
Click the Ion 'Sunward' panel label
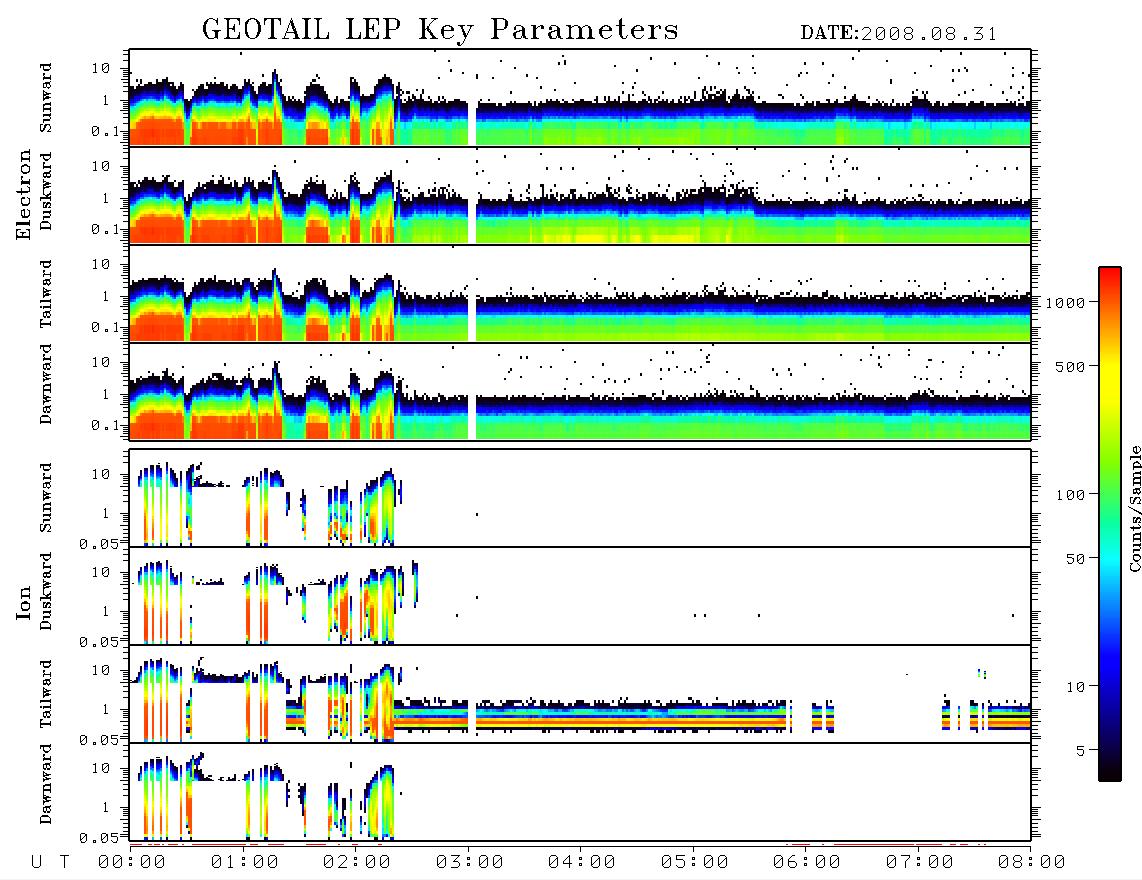[x=46, y=498]
